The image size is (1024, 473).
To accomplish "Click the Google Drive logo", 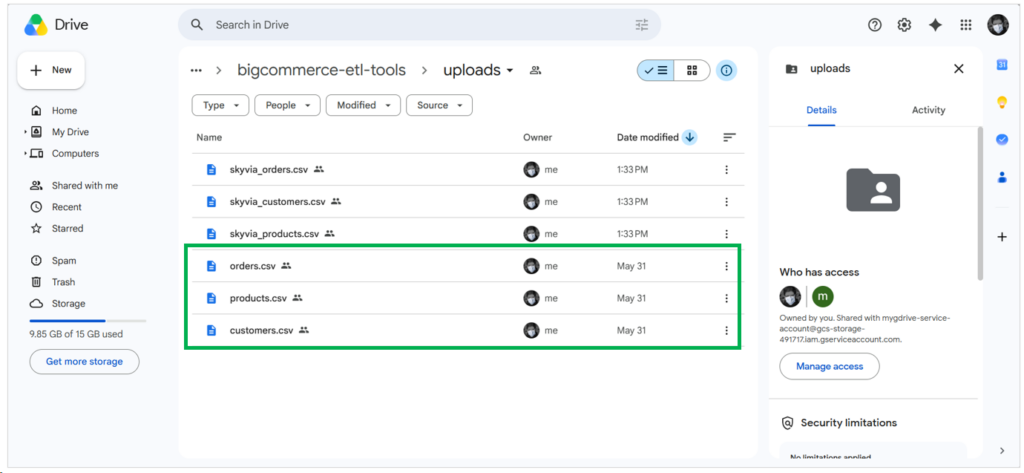I will tap(36, 25).
